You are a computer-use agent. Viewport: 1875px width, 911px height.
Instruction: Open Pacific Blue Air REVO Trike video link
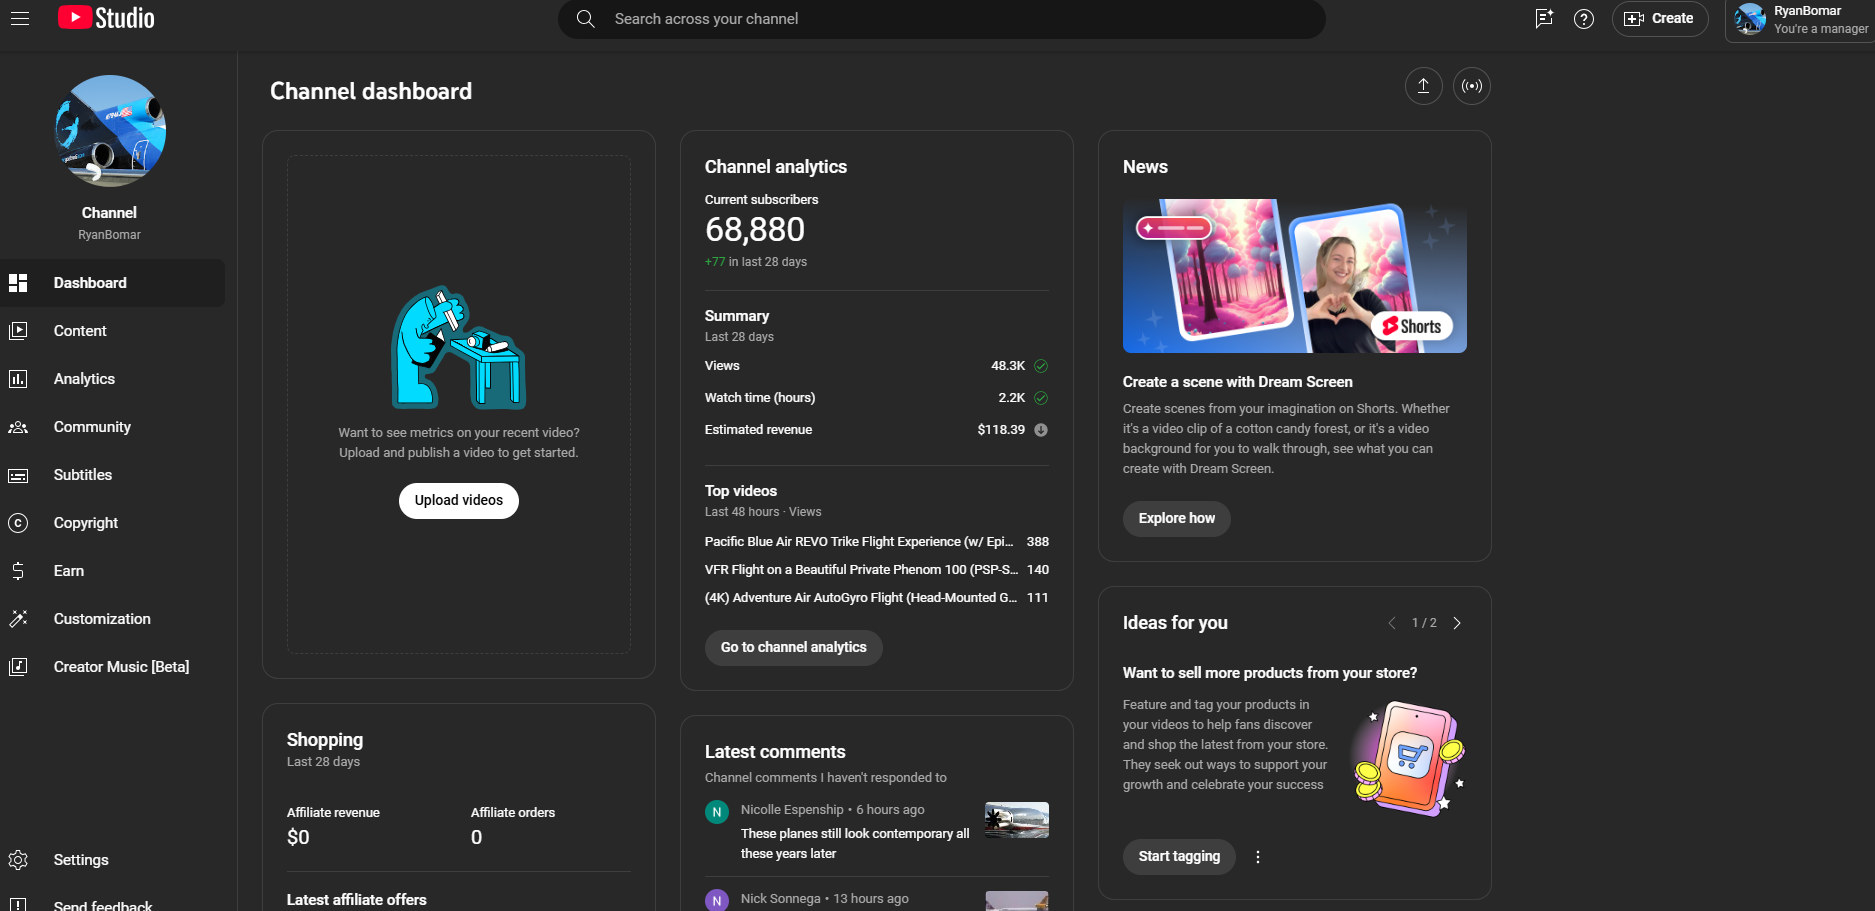point(859,542)
